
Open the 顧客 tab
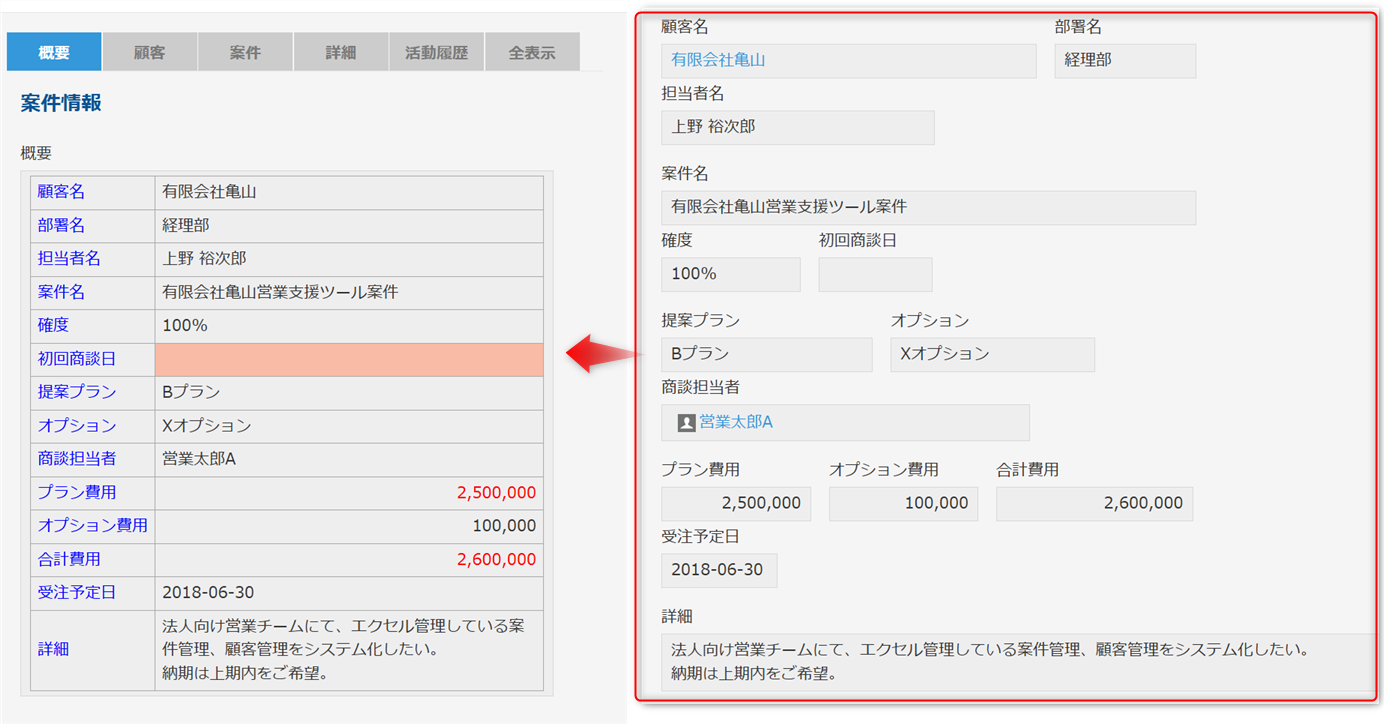[150, 52]
